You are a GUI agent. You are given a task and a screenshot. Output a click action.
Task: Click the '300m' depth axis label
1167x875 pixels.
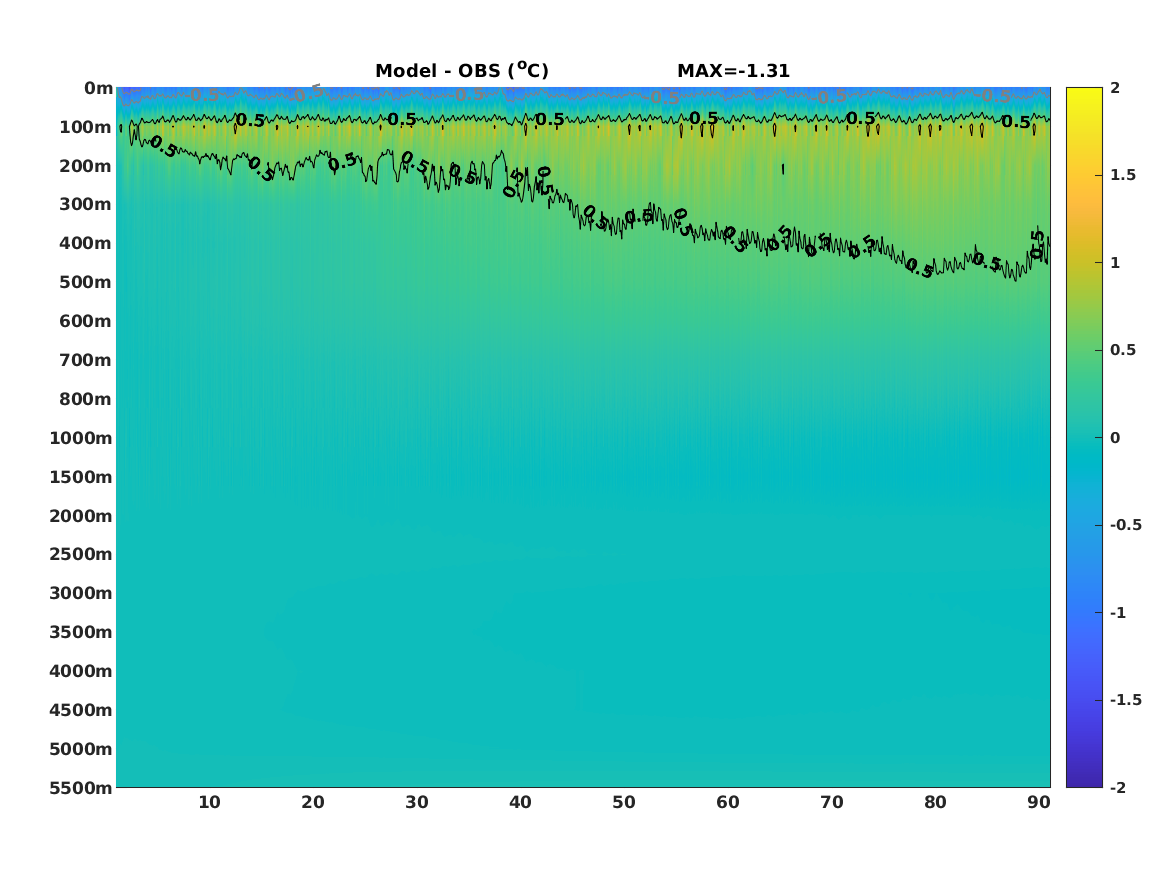point(86,205)
